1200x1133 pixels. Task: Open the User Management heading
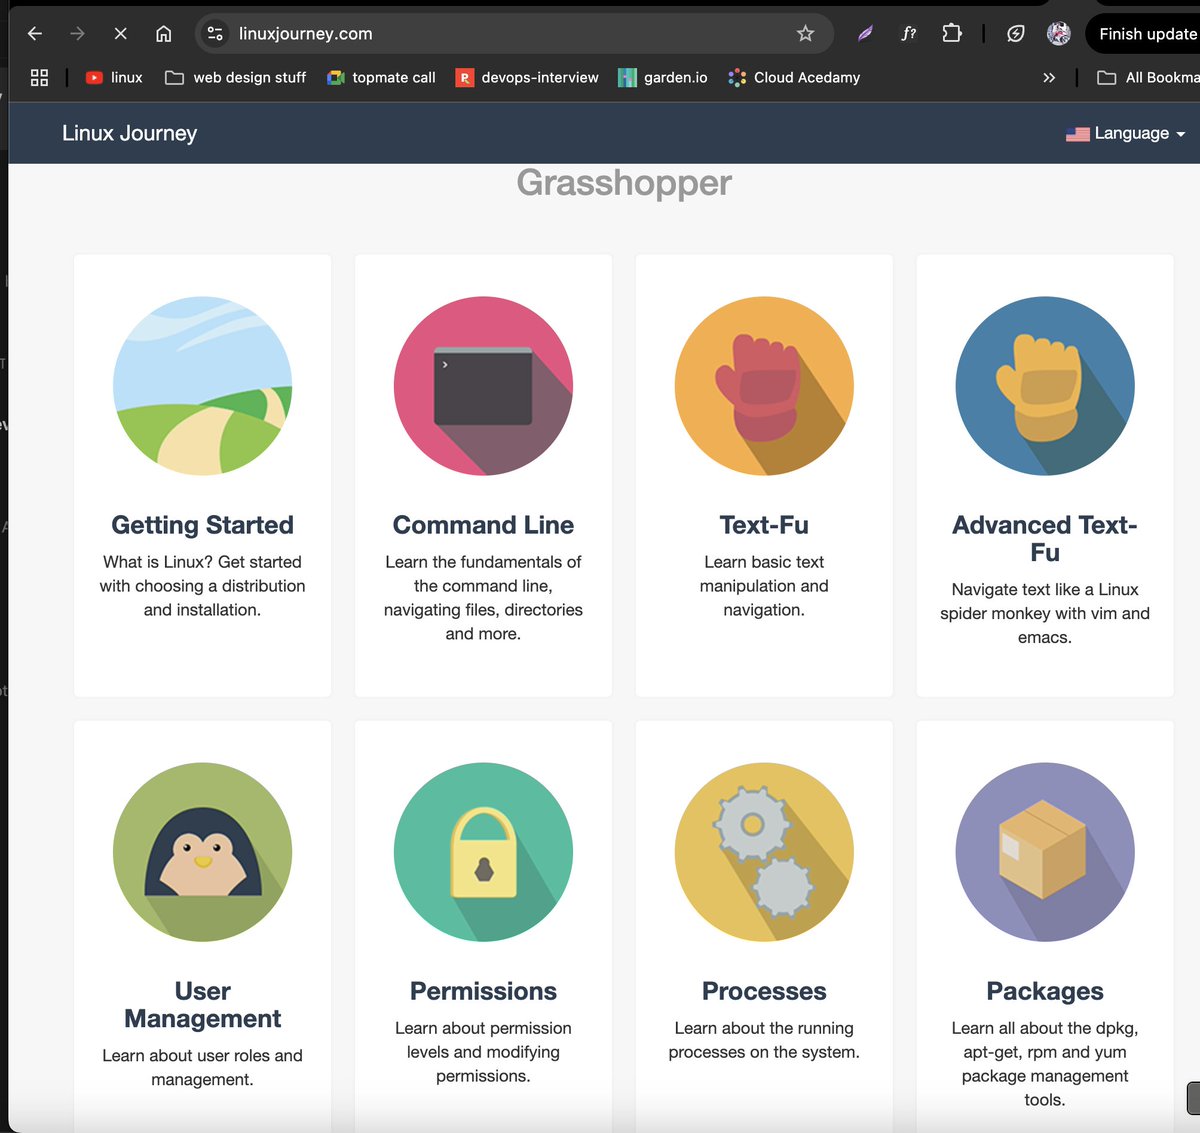click(x=202, y=1004)
